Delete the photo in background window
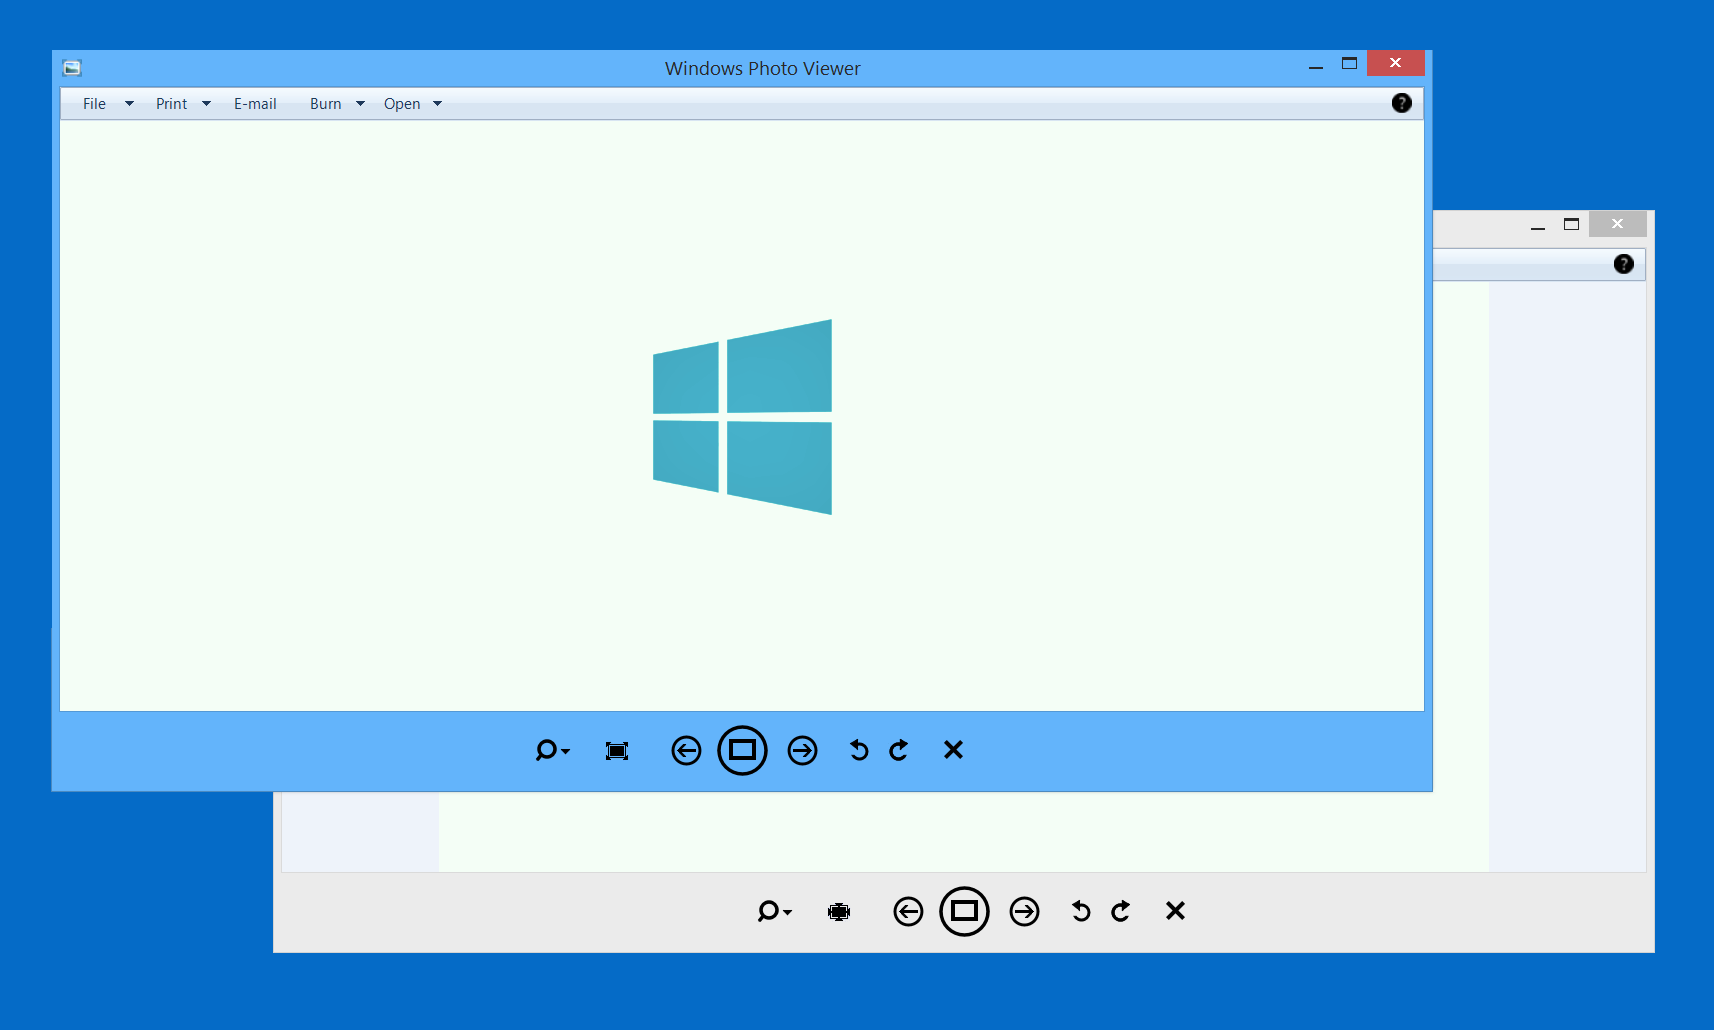Screen dimensions: 1714x1030 pos(1175,911)
